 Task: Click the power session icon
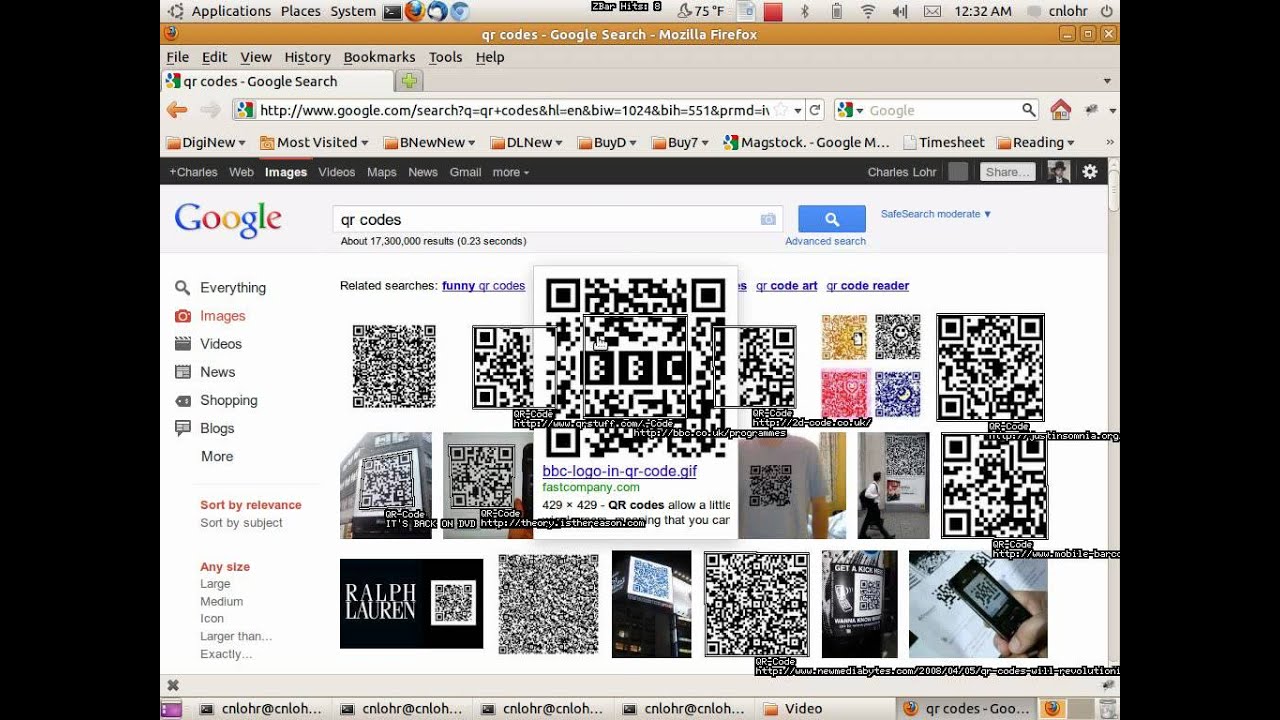(x=1107, y=11)
